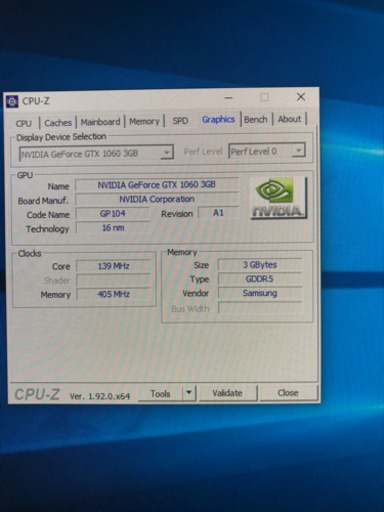Select the GP104 code name value

click(113, 214)
